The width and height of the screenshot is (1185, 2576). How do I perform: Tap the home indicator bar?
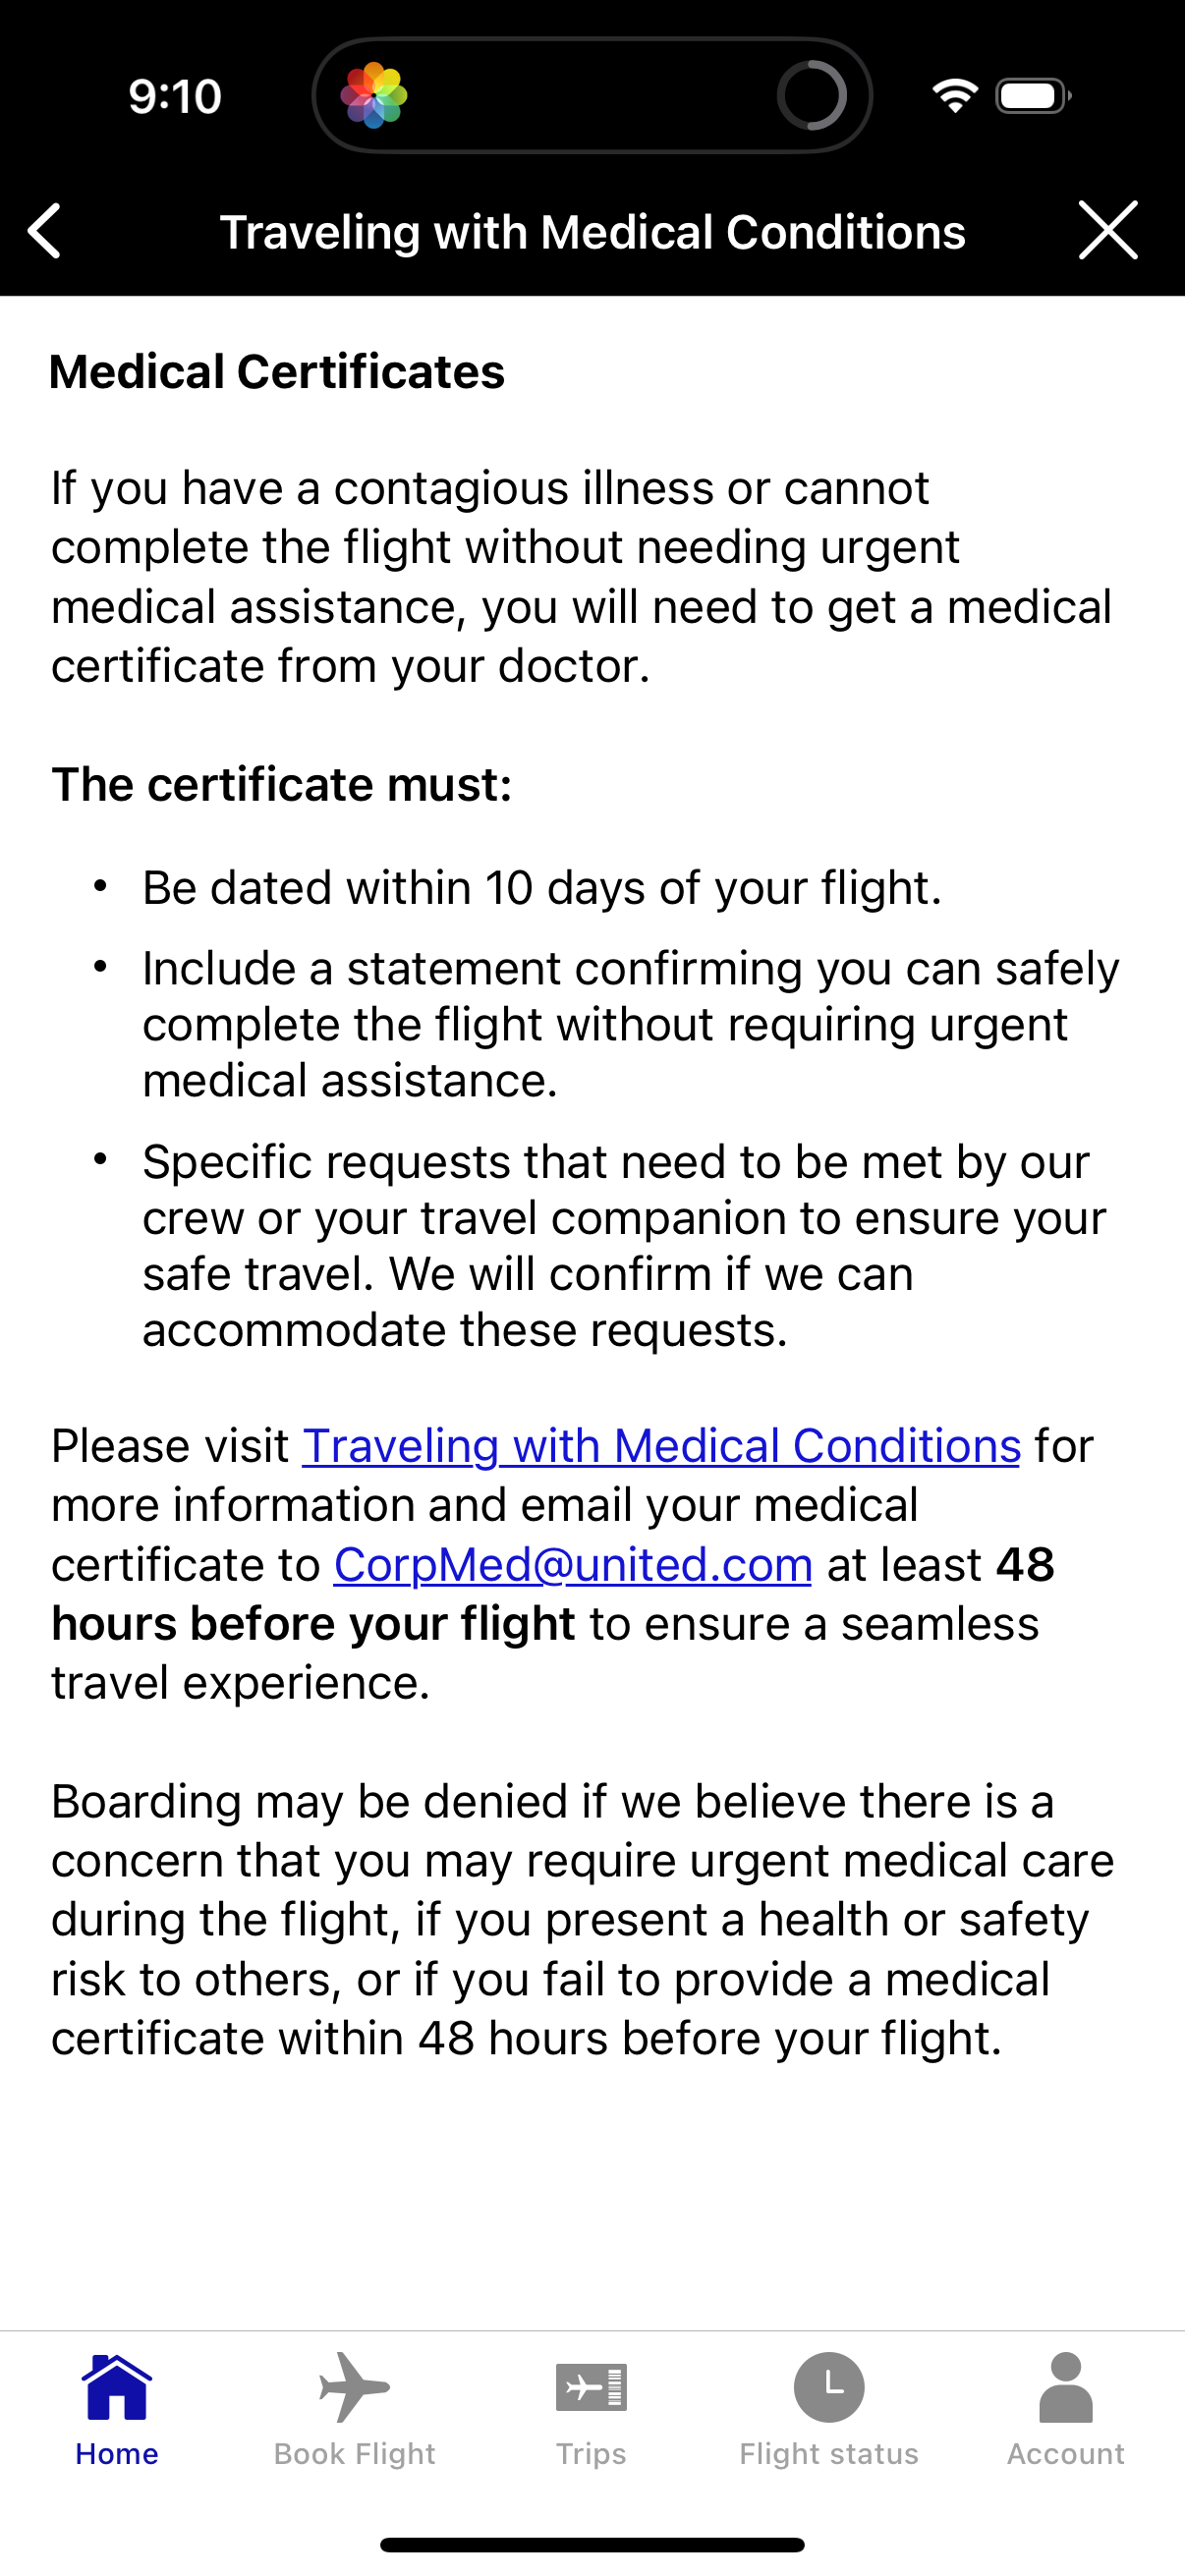click(592, 2545)
